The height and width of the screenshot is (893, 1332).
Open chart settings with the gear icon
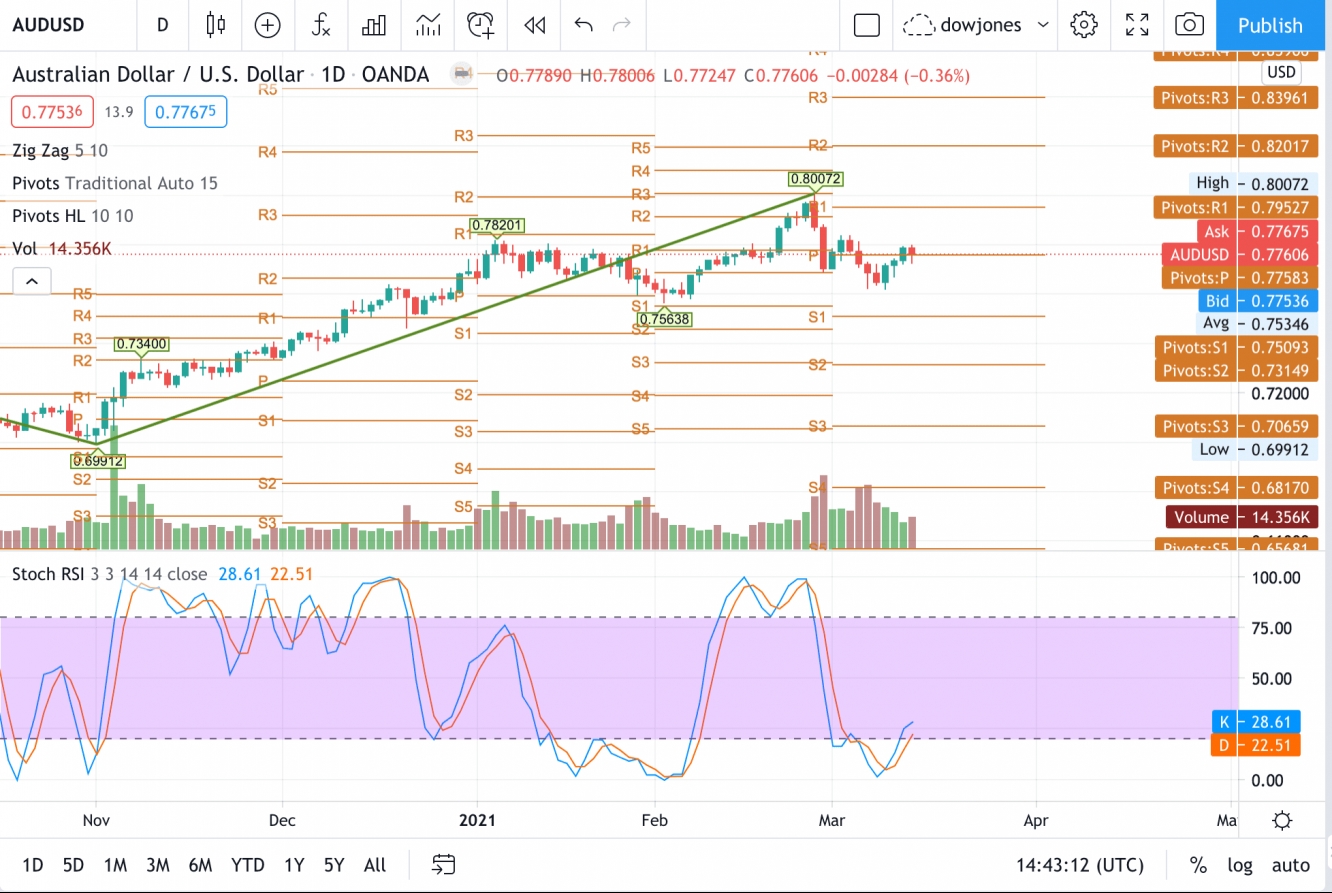coord(1084,25)
